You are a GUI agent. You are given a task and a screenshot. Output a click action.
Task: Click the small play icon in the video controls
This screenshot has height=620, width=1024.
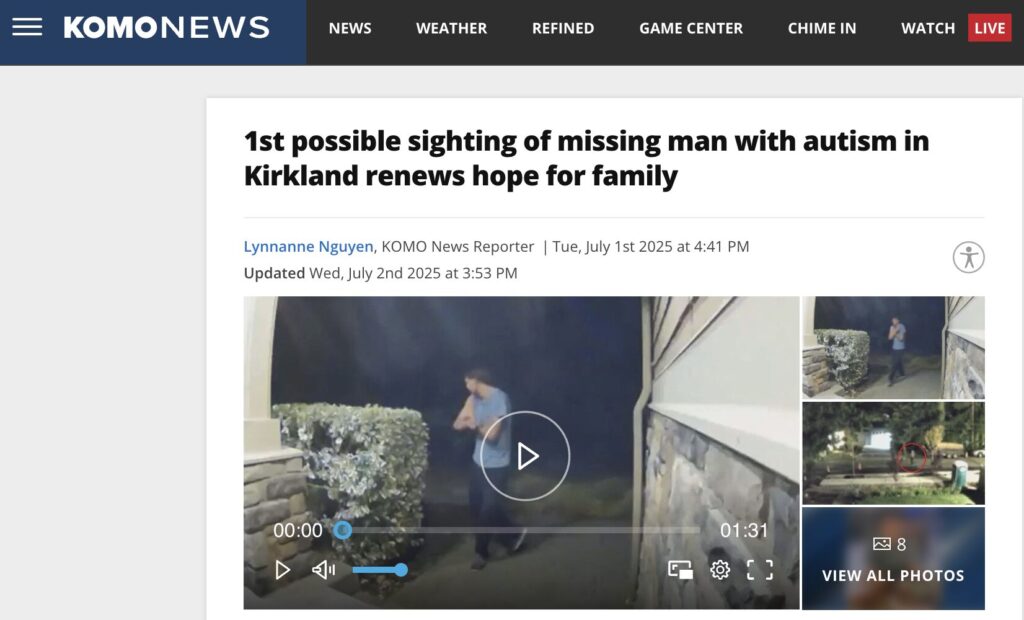(282, 570)
